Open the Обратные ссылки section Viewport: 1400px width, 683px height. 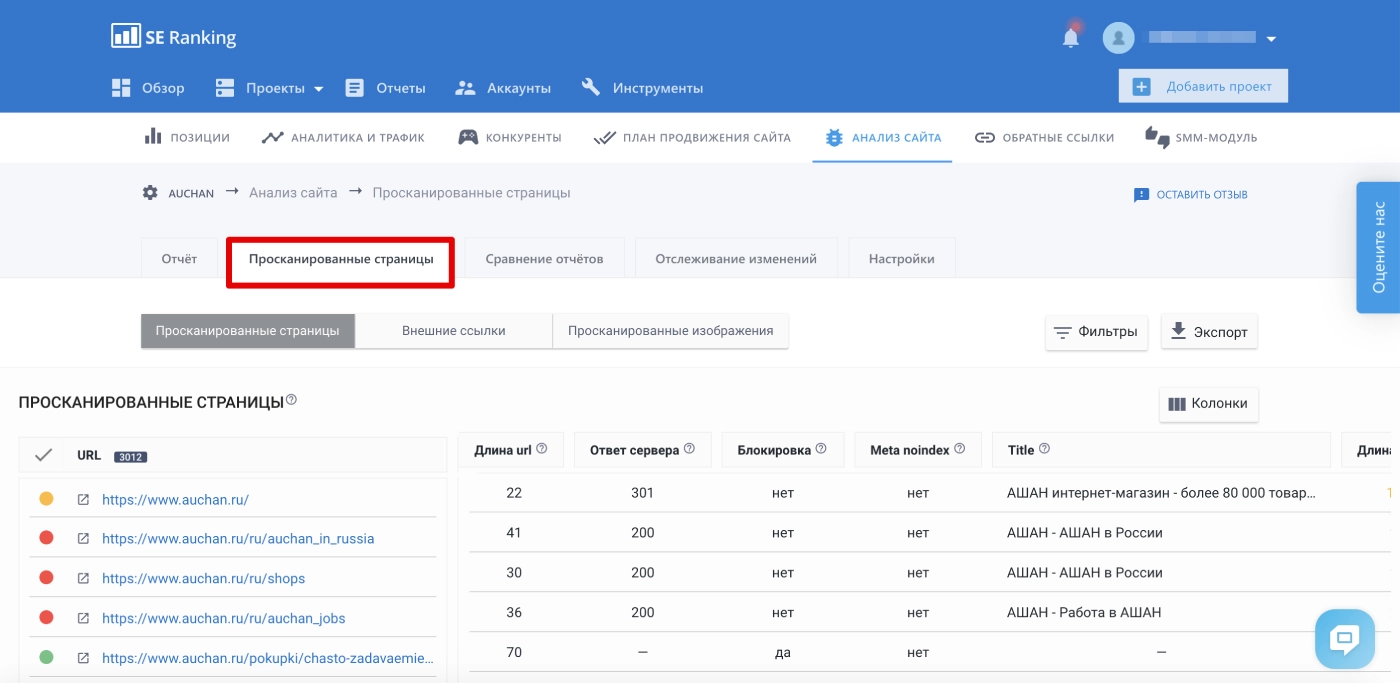(1044, 137)
